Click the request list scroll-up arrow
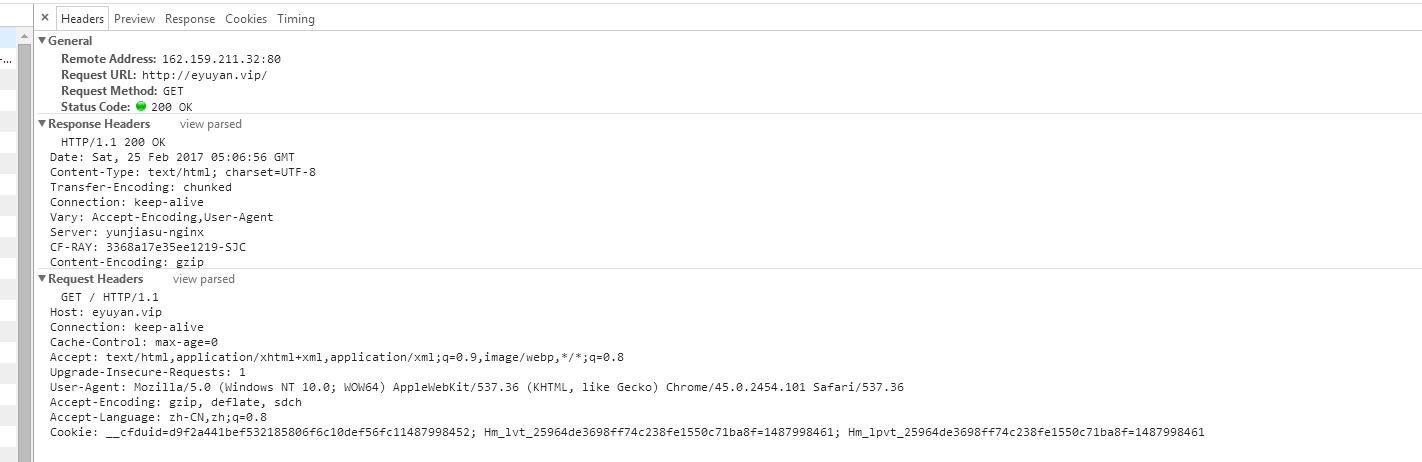The width and height of the screenshot is (1422, 462). point(24,37)
